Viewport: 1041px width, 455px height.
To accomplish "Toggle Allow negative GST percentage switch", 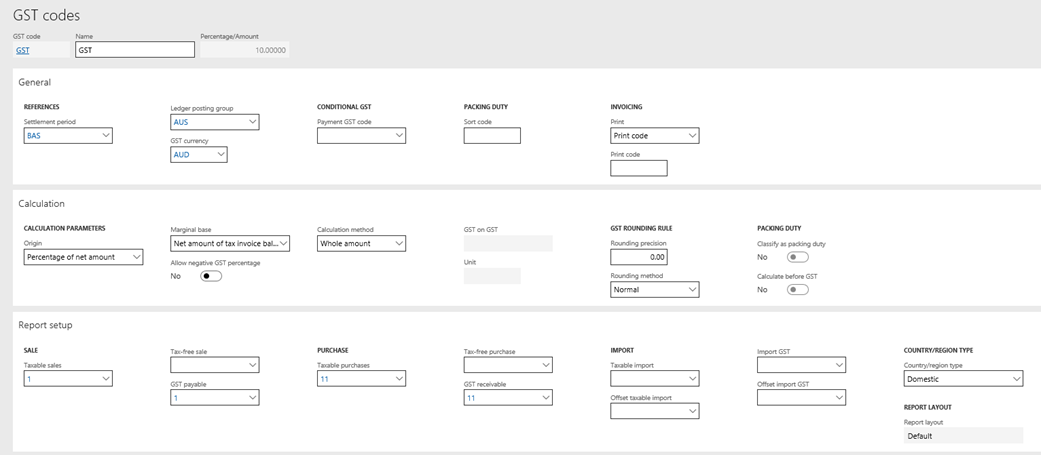I will coord(210,276).
